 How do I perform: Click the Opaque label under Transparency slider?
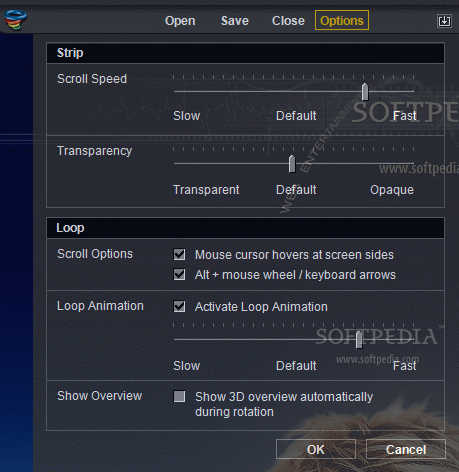(392, 190)
